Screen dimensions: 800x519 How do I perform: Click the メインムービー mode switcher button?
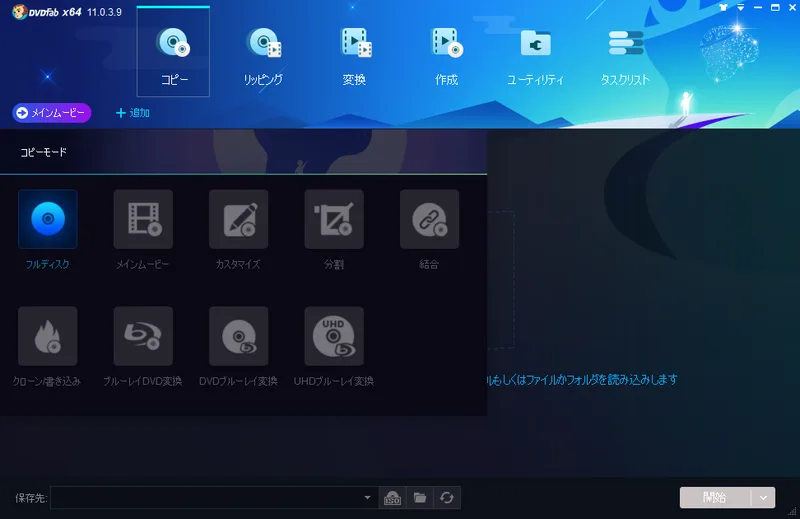(52, 113)
